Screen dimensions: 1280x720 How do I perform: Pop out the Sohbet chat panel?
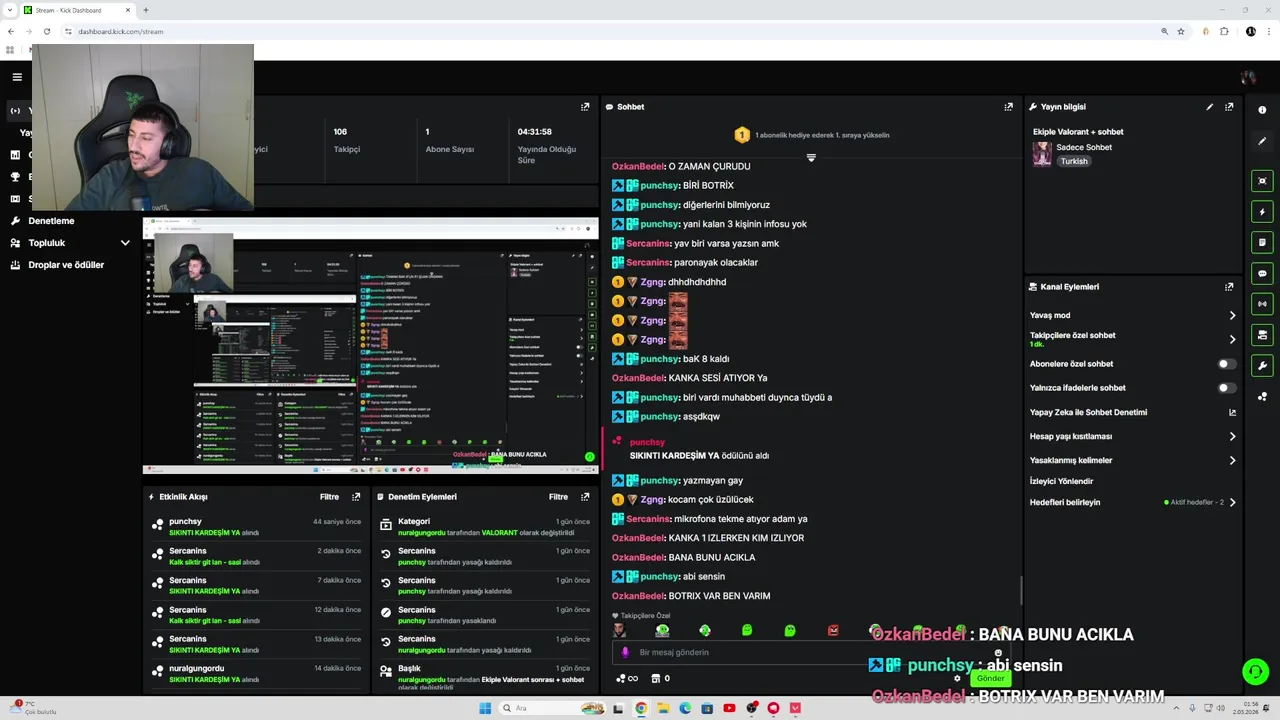point(1008,107)
